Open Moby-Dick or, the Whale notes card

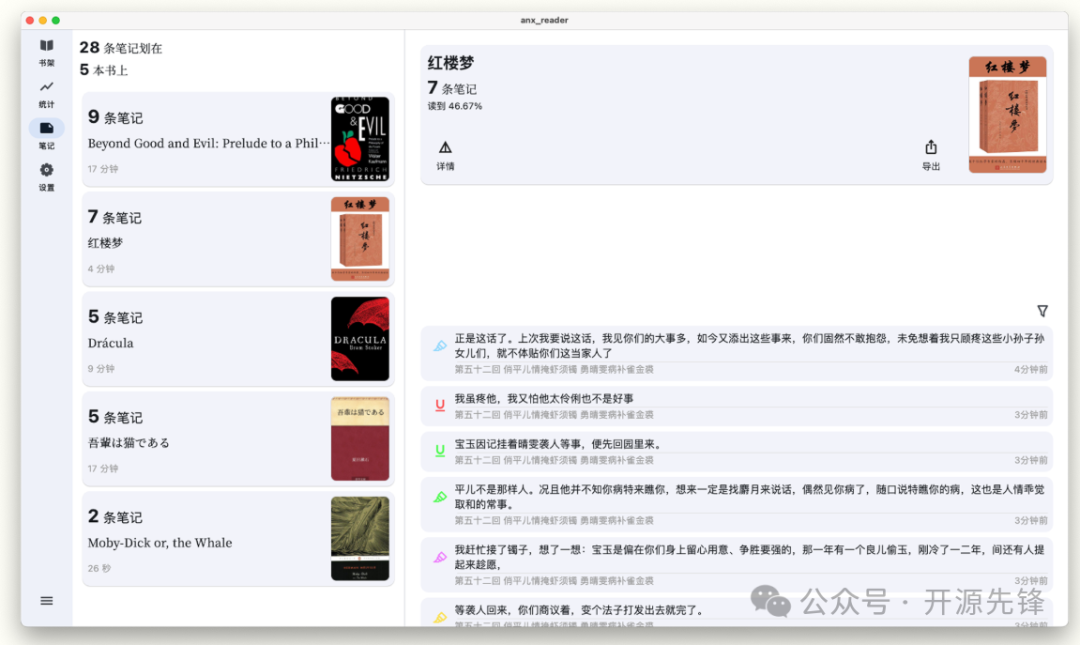(x=238, y=539)
